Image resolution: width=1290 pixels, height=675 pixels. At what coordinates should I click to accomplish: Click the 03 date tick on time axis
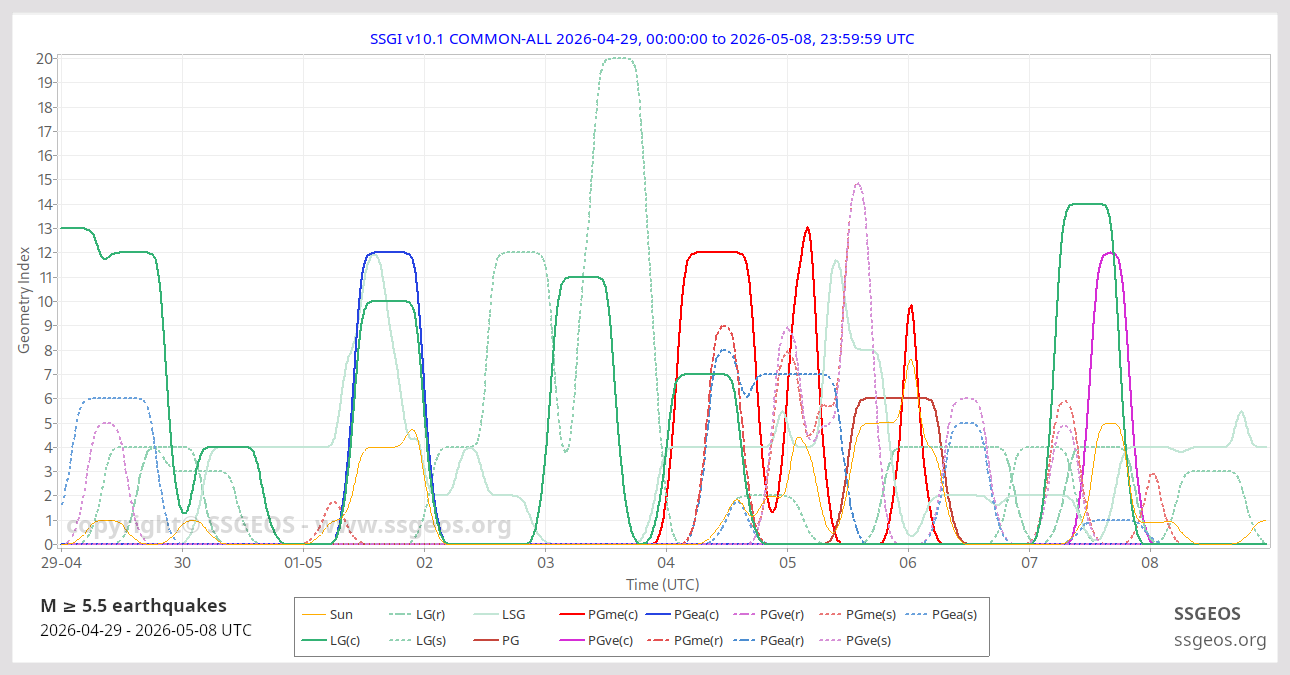[545, 564]
